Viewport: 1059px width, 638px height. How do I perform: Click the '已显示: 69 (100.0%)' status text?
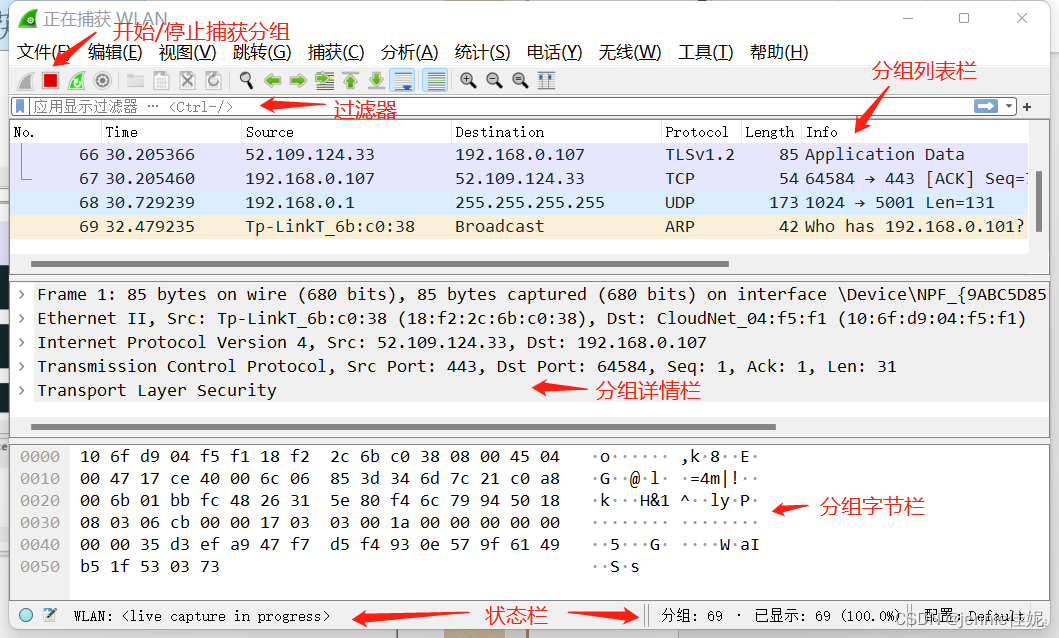(x=827, y=616)
